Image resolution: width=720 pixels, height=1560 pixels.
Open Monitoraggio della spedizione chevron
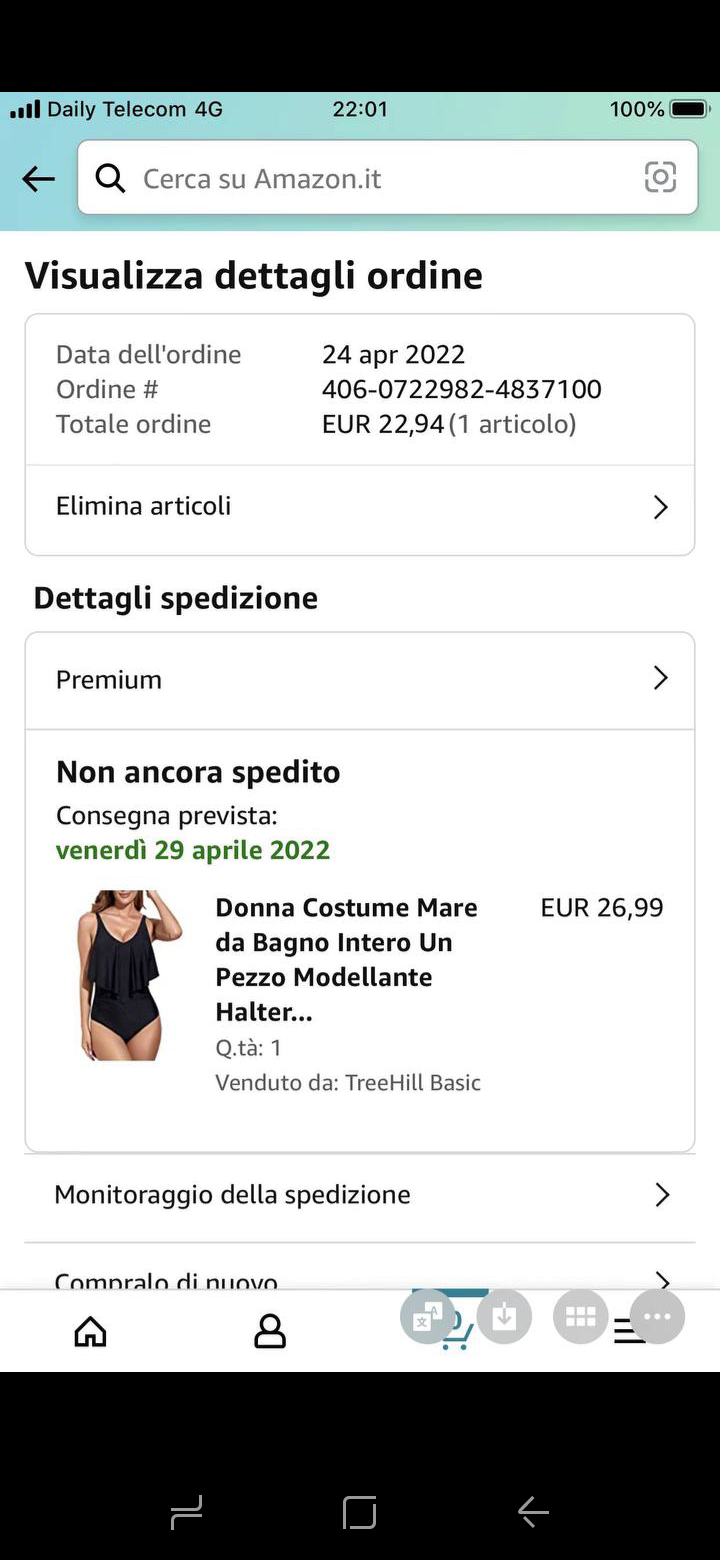(661, 1195)
